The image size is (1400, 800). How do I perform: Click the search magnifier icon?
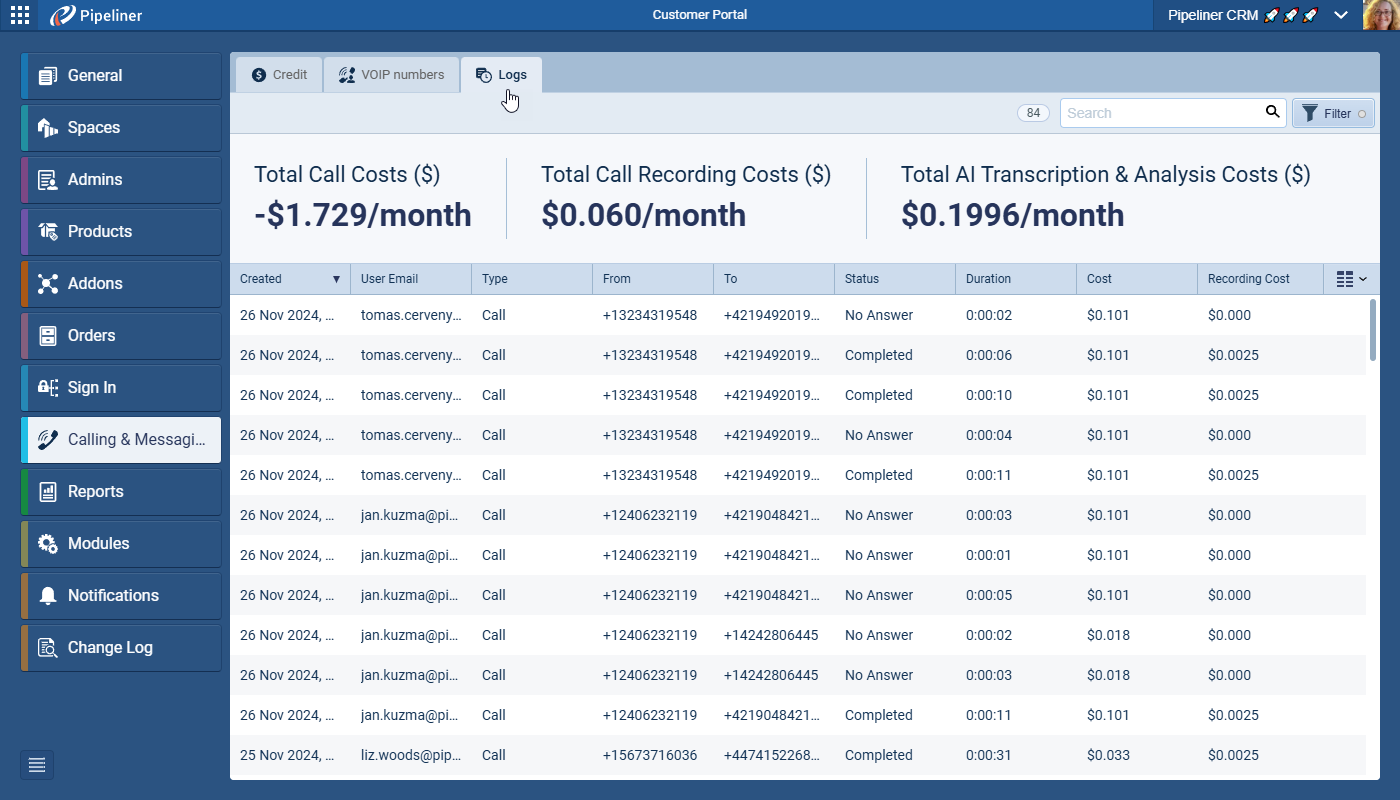point(1272,112)
